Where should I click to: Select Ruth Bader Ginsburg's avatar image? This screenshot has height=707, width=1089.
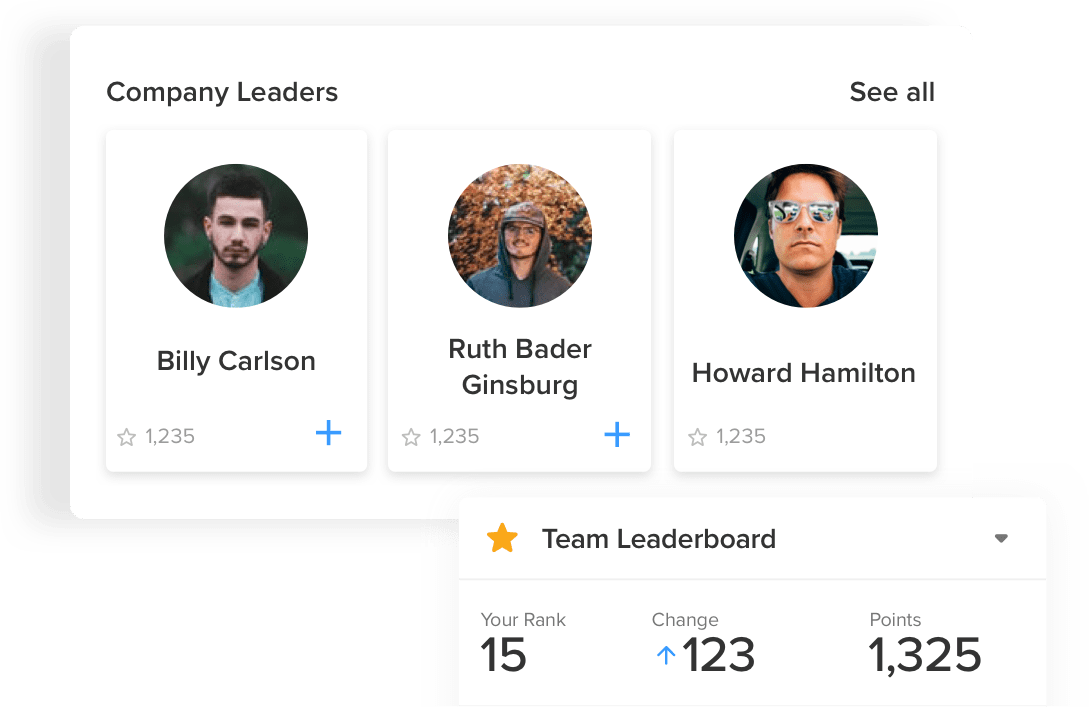pyautogui.click(x=520, y=236)
